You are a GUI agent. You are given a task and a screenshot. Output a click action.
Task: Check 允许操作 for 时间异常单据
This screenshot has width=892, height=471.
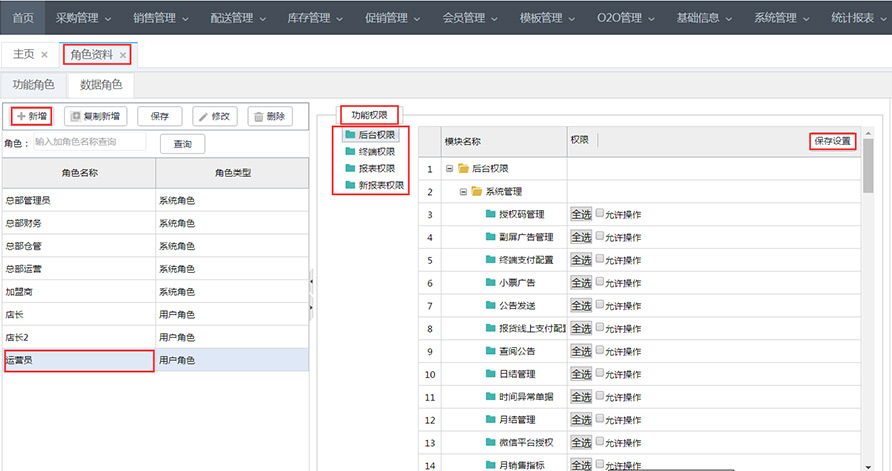click(600, 395)
